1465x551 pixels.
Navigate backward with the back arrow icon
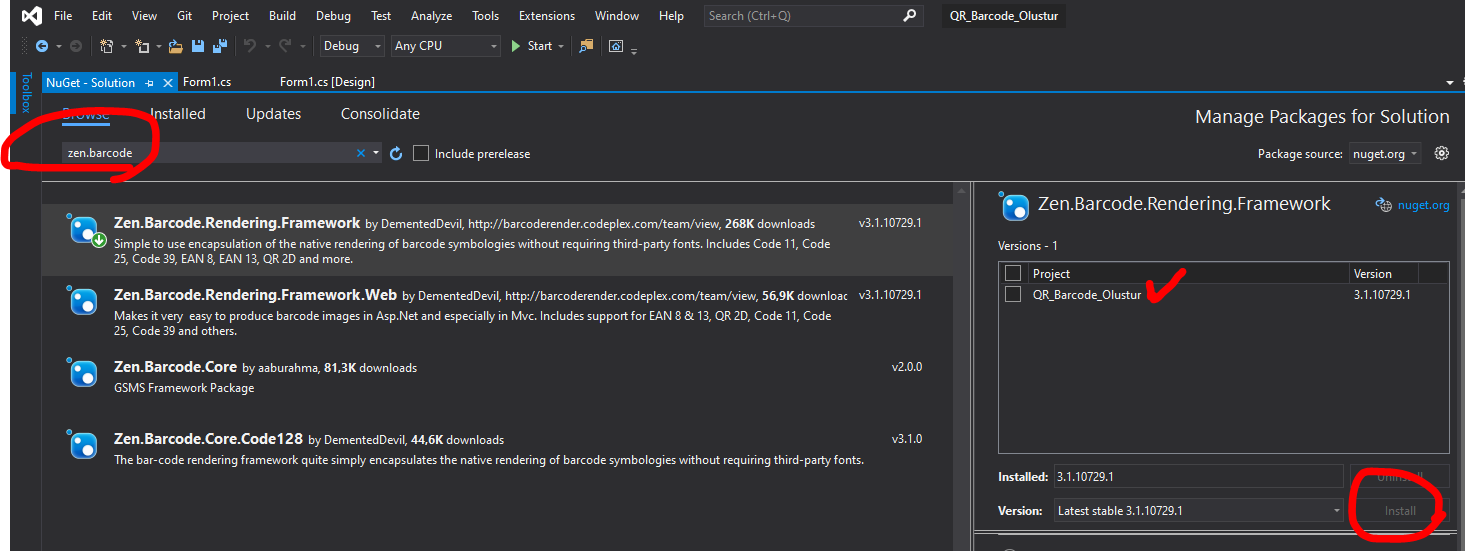pyautogui.click(x=41, y=46)
